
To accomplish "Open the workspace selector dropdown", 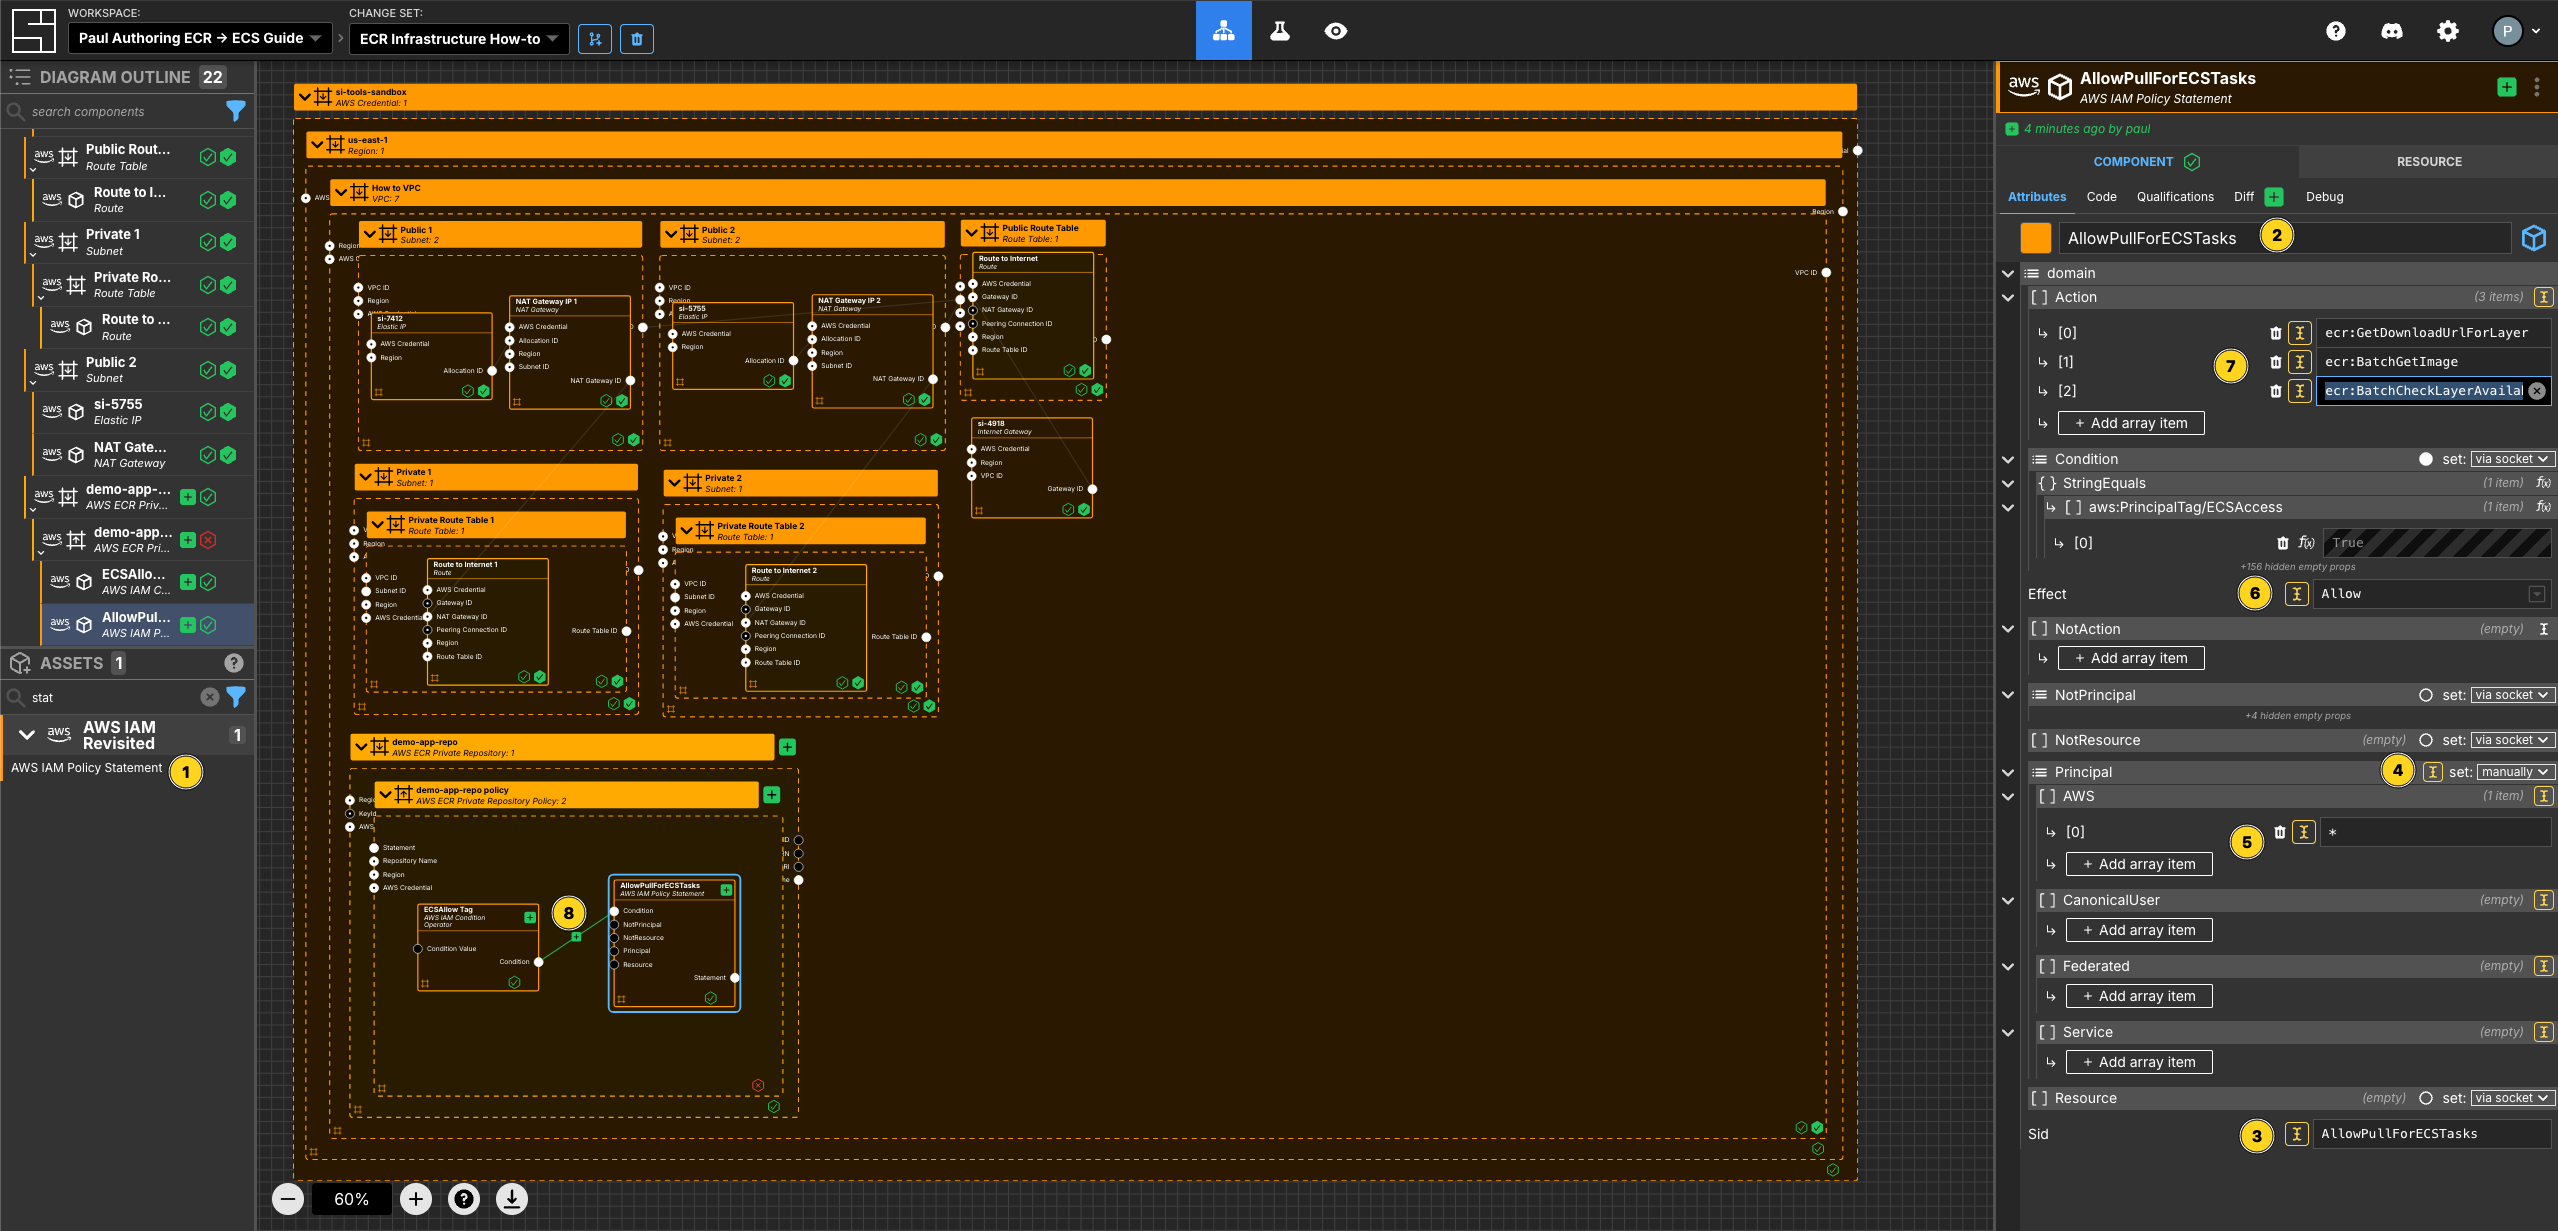I will point(200,38).
